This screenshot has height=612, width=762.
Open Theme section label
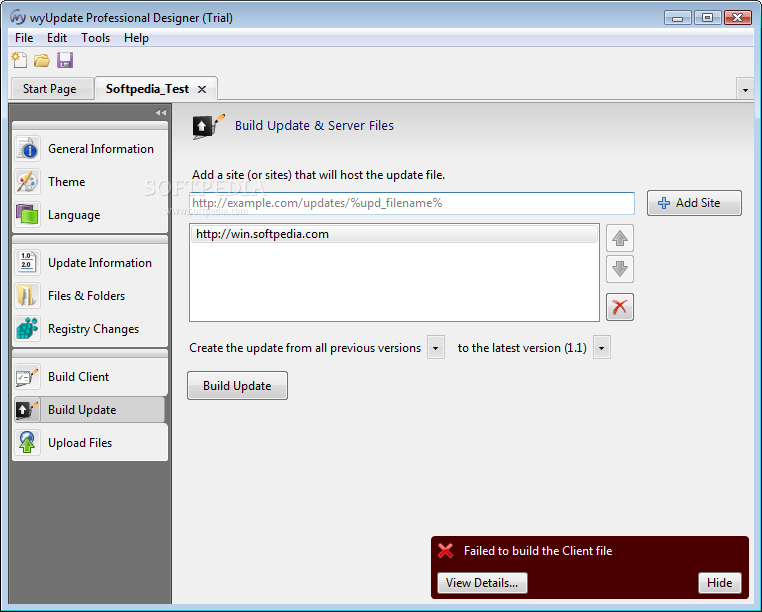pos(67,182)
